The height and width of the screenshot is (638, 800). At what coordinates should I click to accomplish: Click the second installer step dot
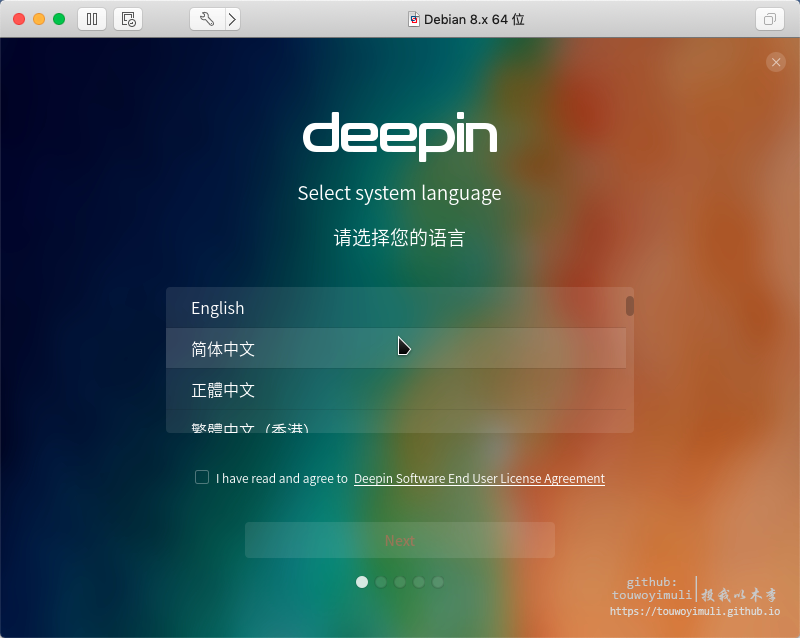click(x=381, y=582)
